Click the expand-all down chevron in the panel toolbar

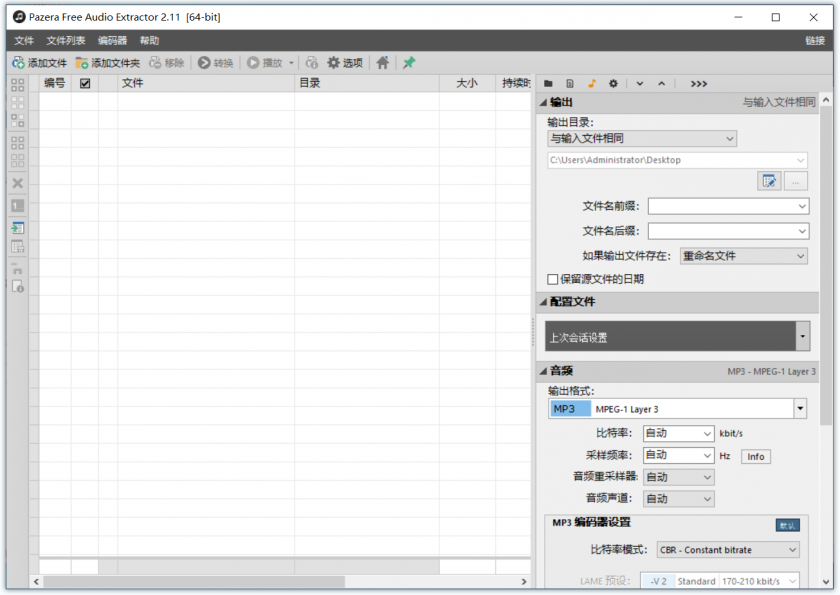coord(640,84)
